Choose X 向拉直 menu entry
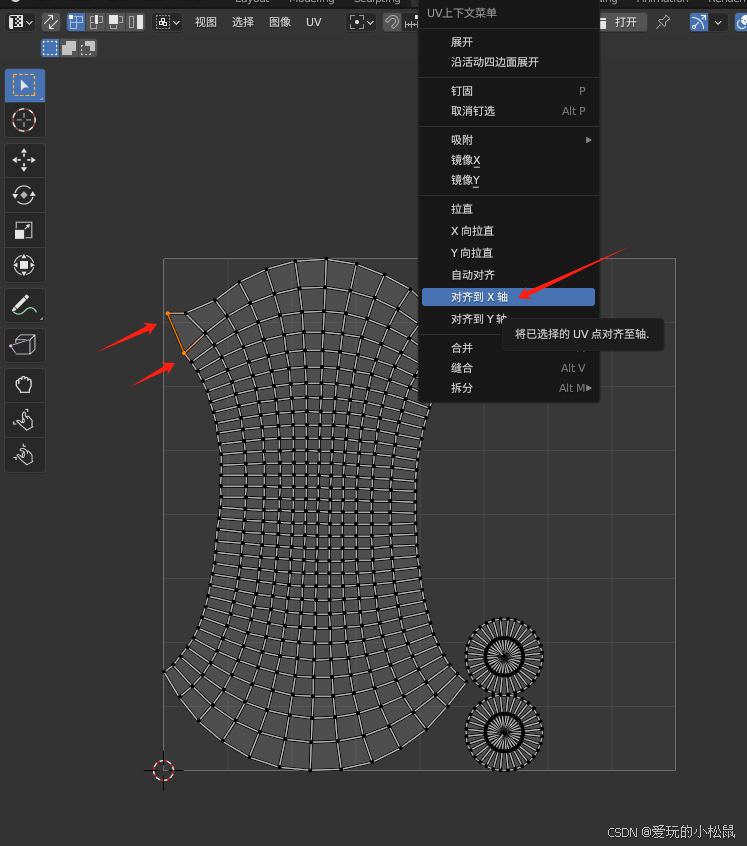 (508, 231)
